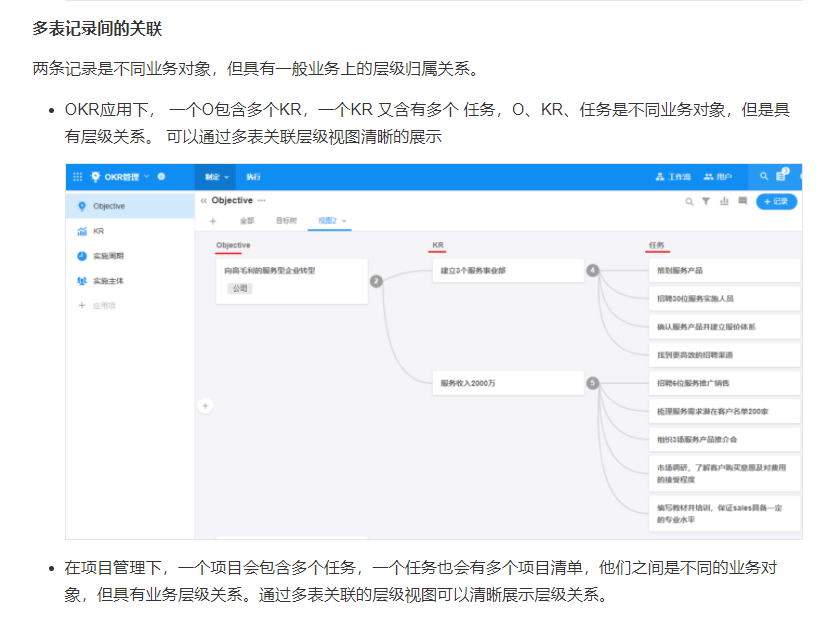This screenshot has height=621, width=834.
Task: Click the info icon beside OKR管理
Action: pos(161,177)
